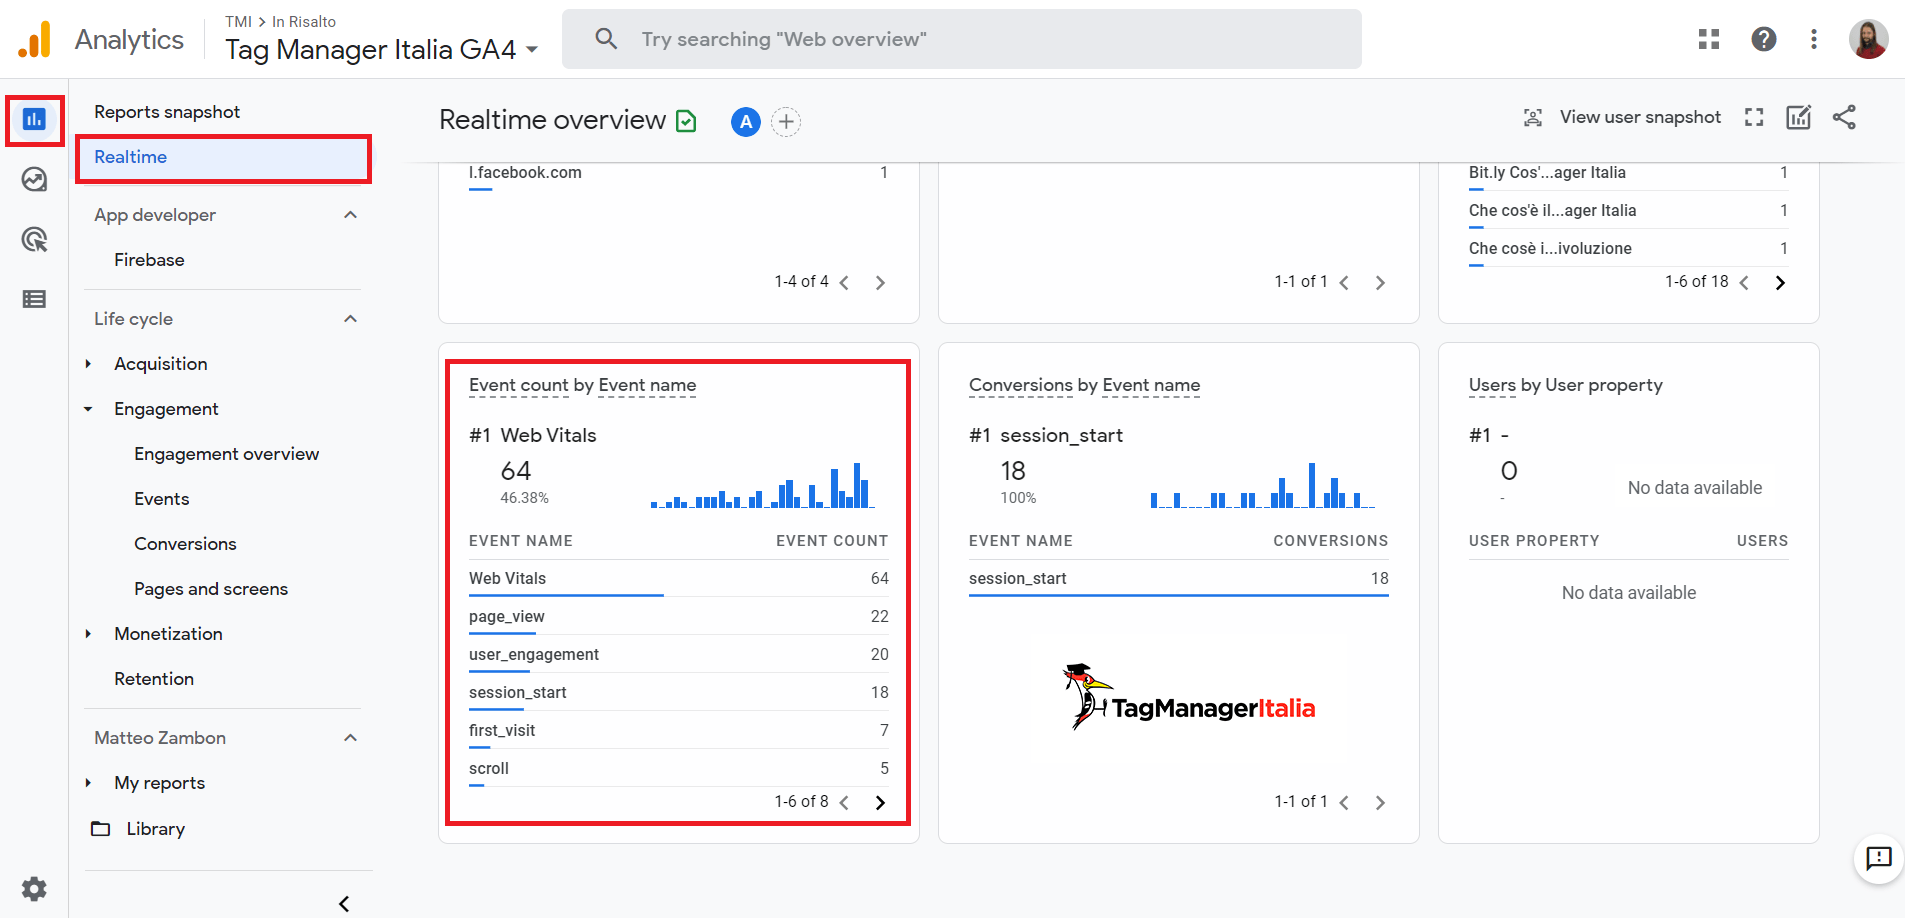The height and width of the screenshot is (918, 1905).
Task: Click View user snapshot
Action: [x=1622, y=117]
